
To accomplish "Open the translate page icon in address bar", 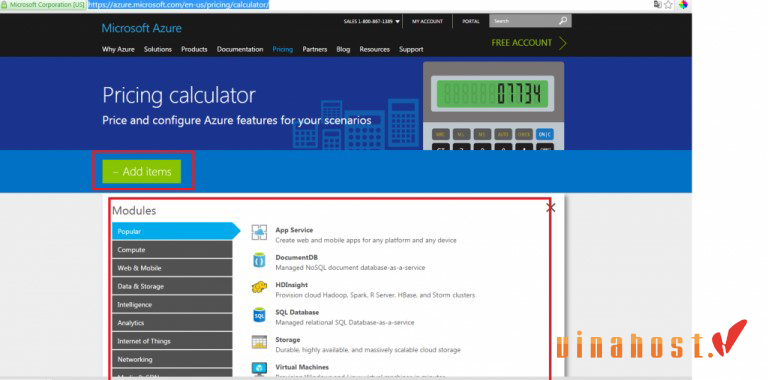I will pos(657,4).
